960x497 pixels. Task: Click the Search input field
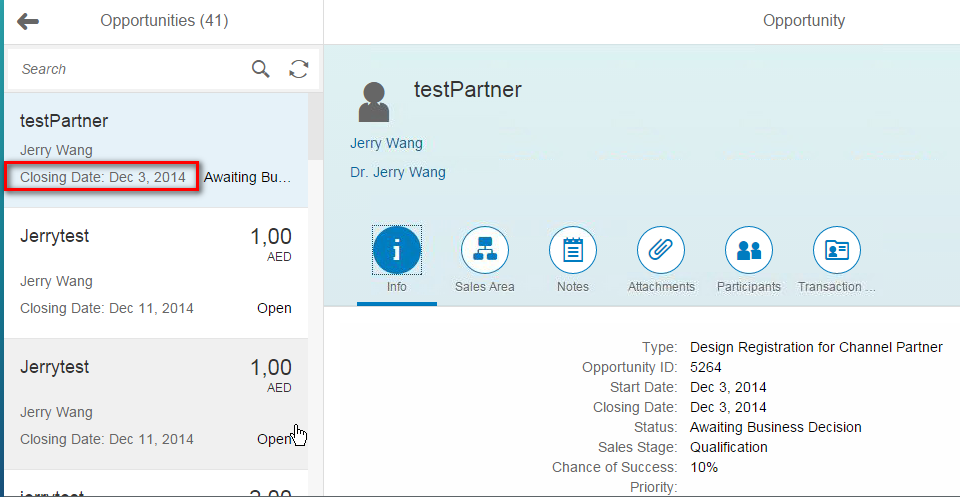(x=130, y=69)
